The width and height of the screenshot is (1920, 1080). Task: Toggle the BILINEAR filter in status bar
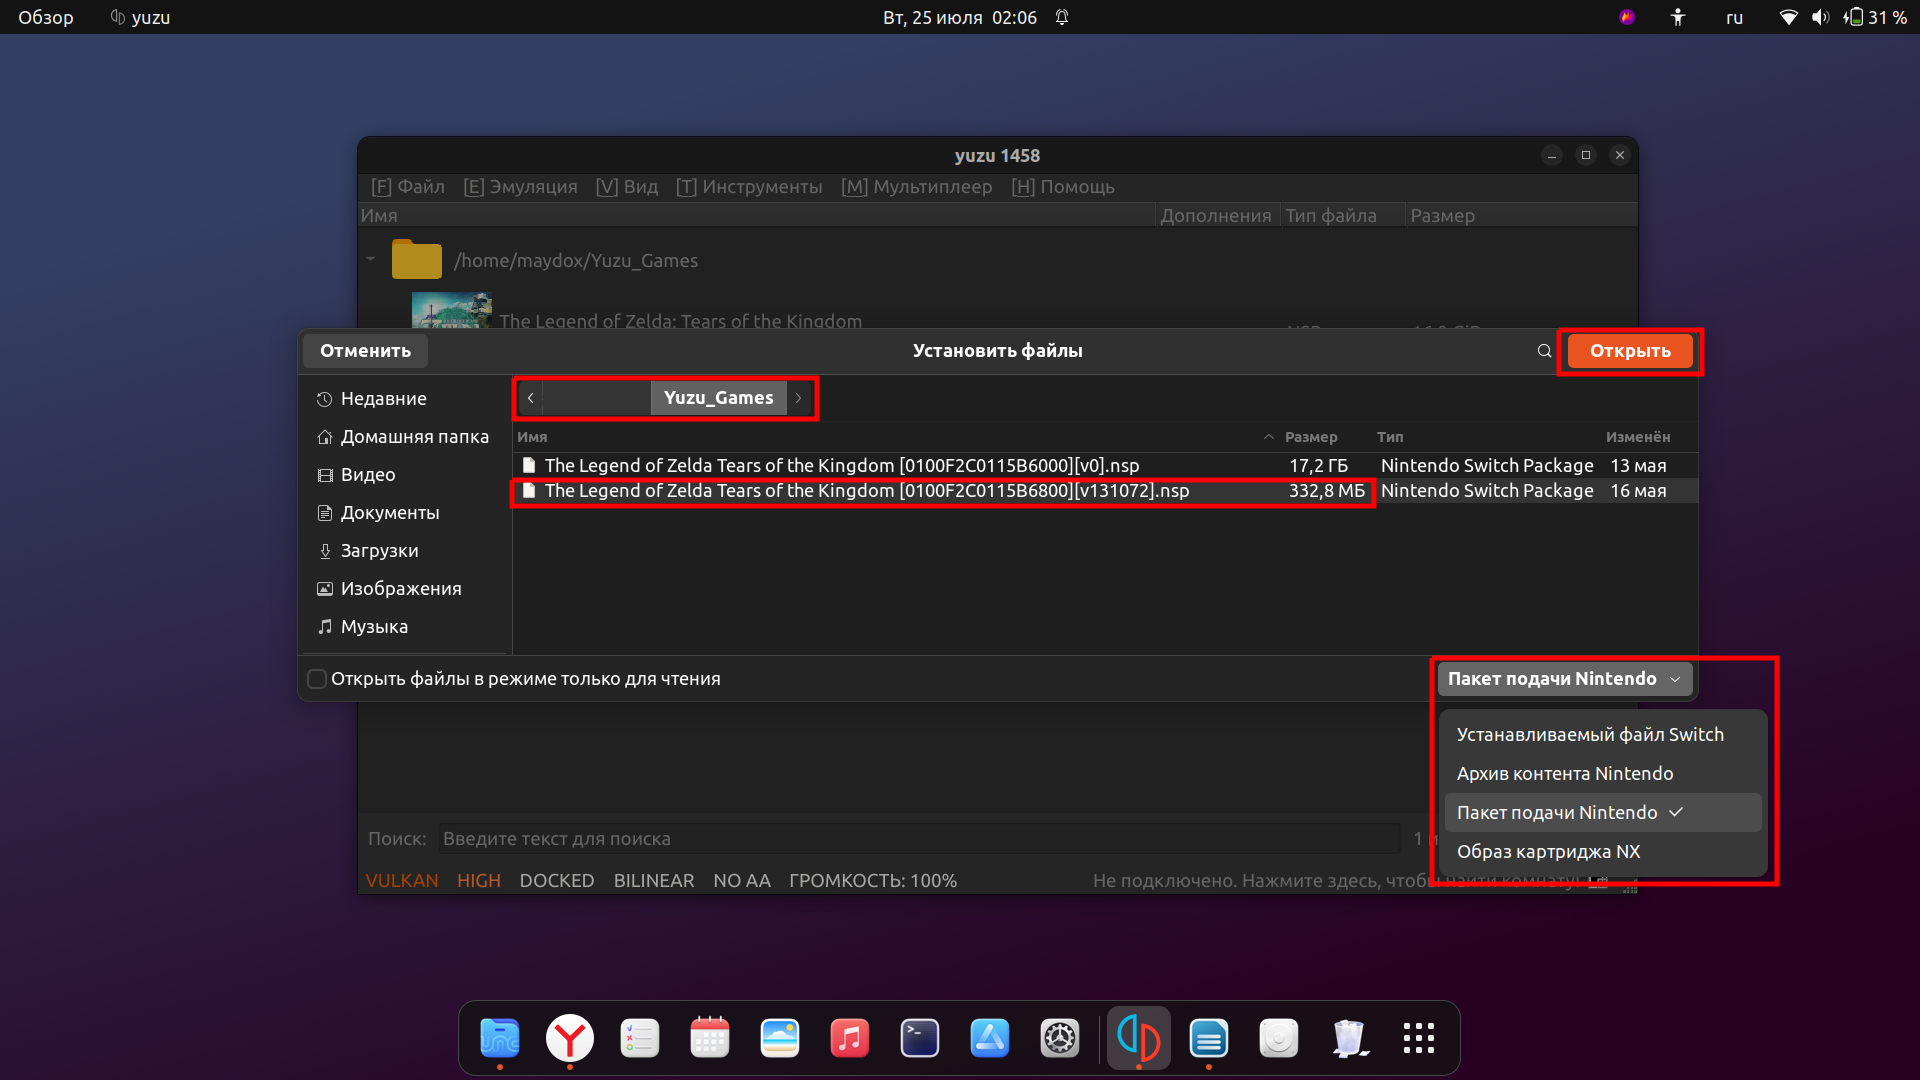(x=654, y=881)
